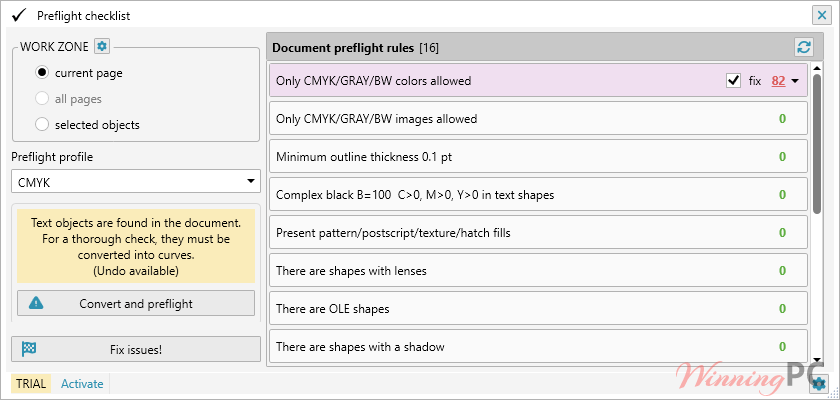Click the 82 issues count link
Screen dimensions: 840x400
pyautogui.click(x=778, y=81)
